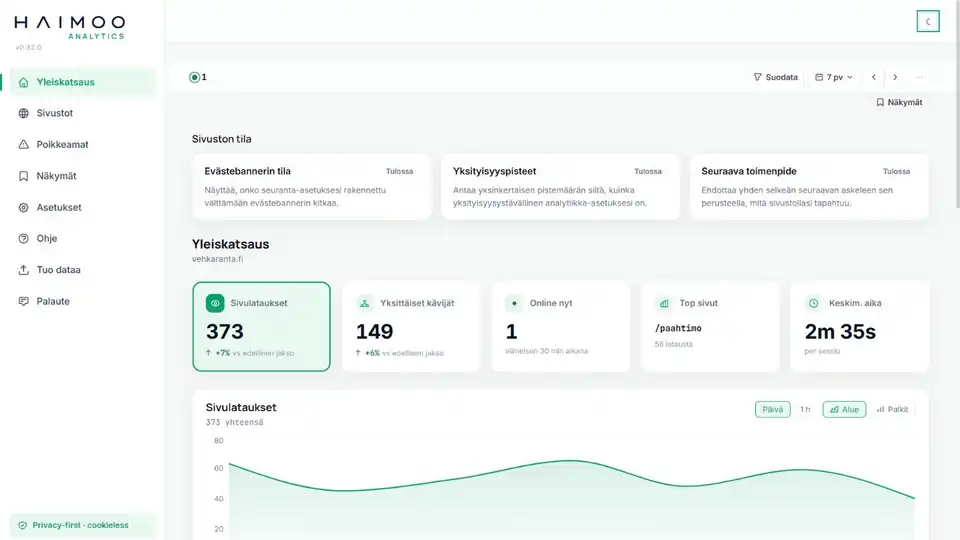
Task: Click the person icon on Yksittäiset kävijät card
Action: click(364, 303)
